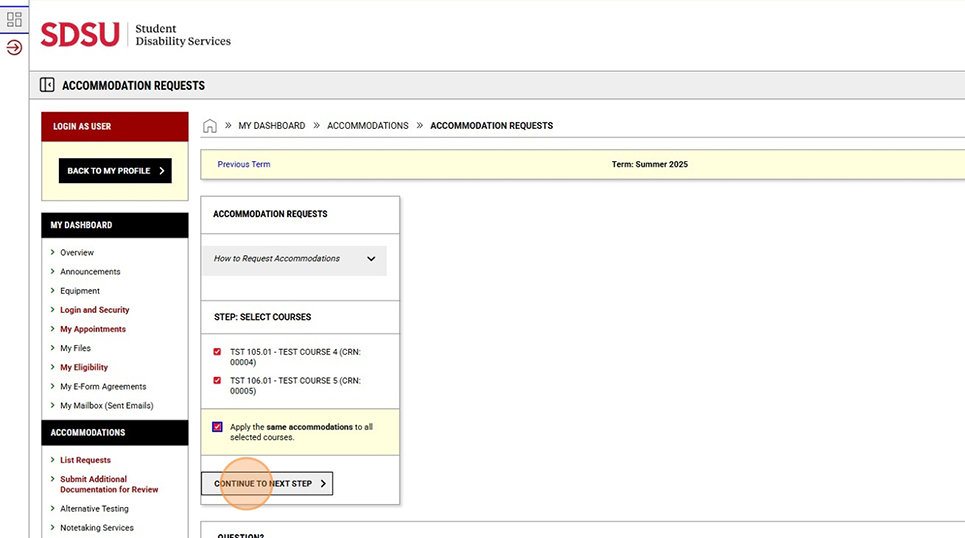The image size is (965, 538).
Task: Open My Appointments menu item
Action: (x=93, y=329)
